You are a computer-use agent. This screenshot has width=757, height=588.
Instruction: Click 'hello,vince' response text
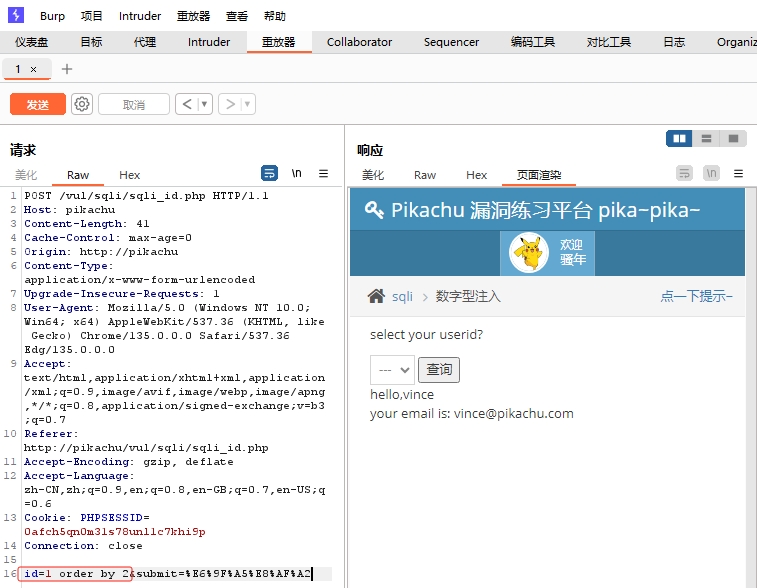(x=402, y=394)
